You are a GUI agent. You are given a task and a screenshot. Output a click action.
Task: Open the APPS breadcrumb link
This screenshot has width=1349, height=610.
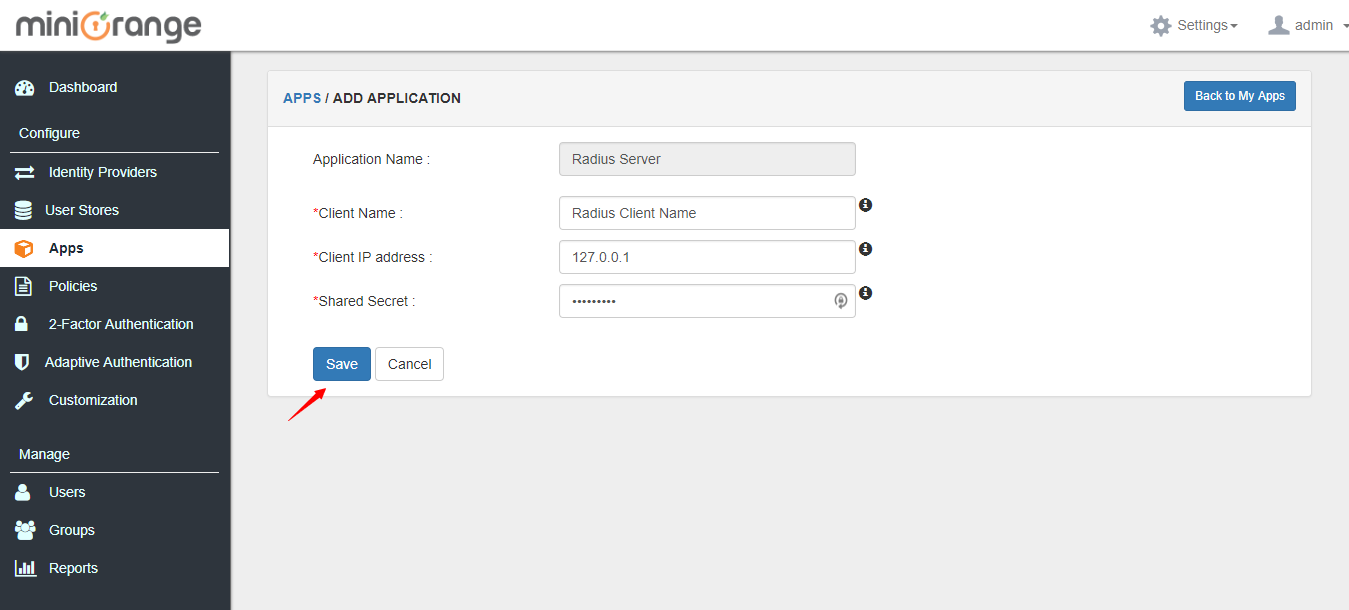coord(302,97)
